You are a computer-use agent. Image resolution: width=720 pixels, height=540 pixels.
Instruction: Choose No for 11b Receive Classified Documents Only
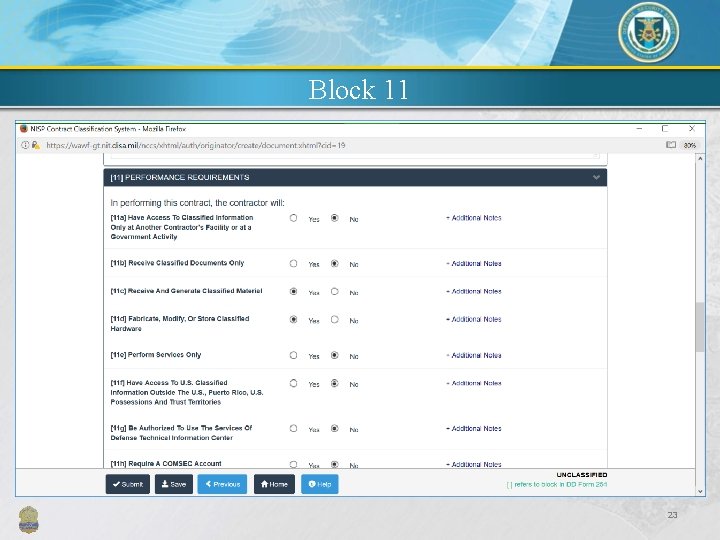335,264
